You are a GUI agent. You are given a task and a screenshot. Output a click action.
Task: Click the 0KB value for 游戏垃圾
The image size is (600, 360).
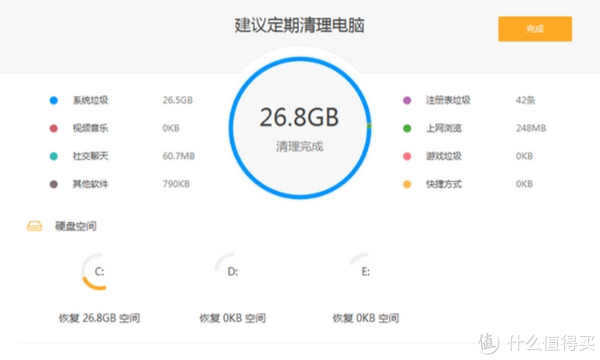tap(524, 156)
